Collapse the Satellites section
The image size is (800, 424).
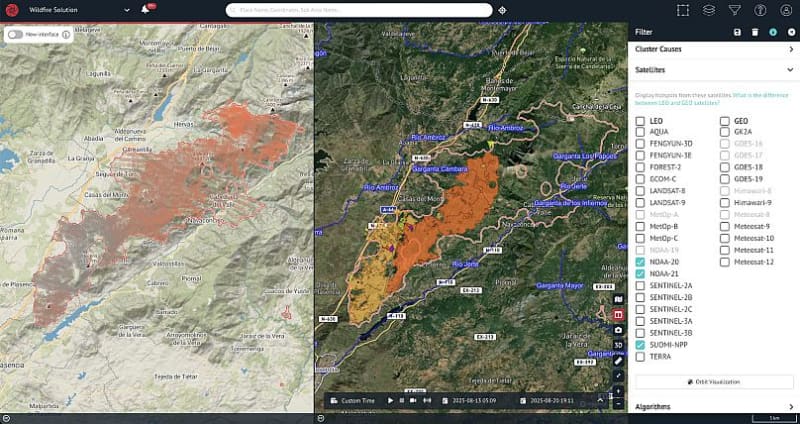(x=790, y=70)
